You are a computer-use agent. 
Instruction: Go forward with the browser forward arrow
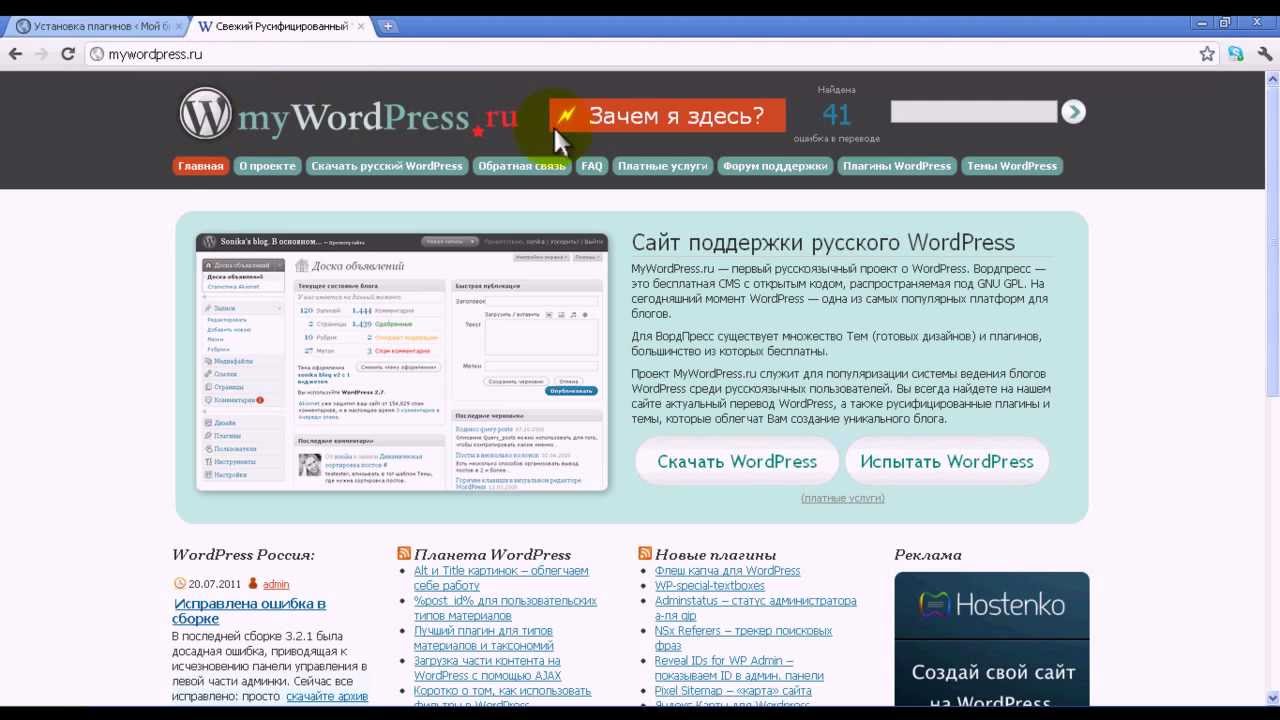pos(41,54)
